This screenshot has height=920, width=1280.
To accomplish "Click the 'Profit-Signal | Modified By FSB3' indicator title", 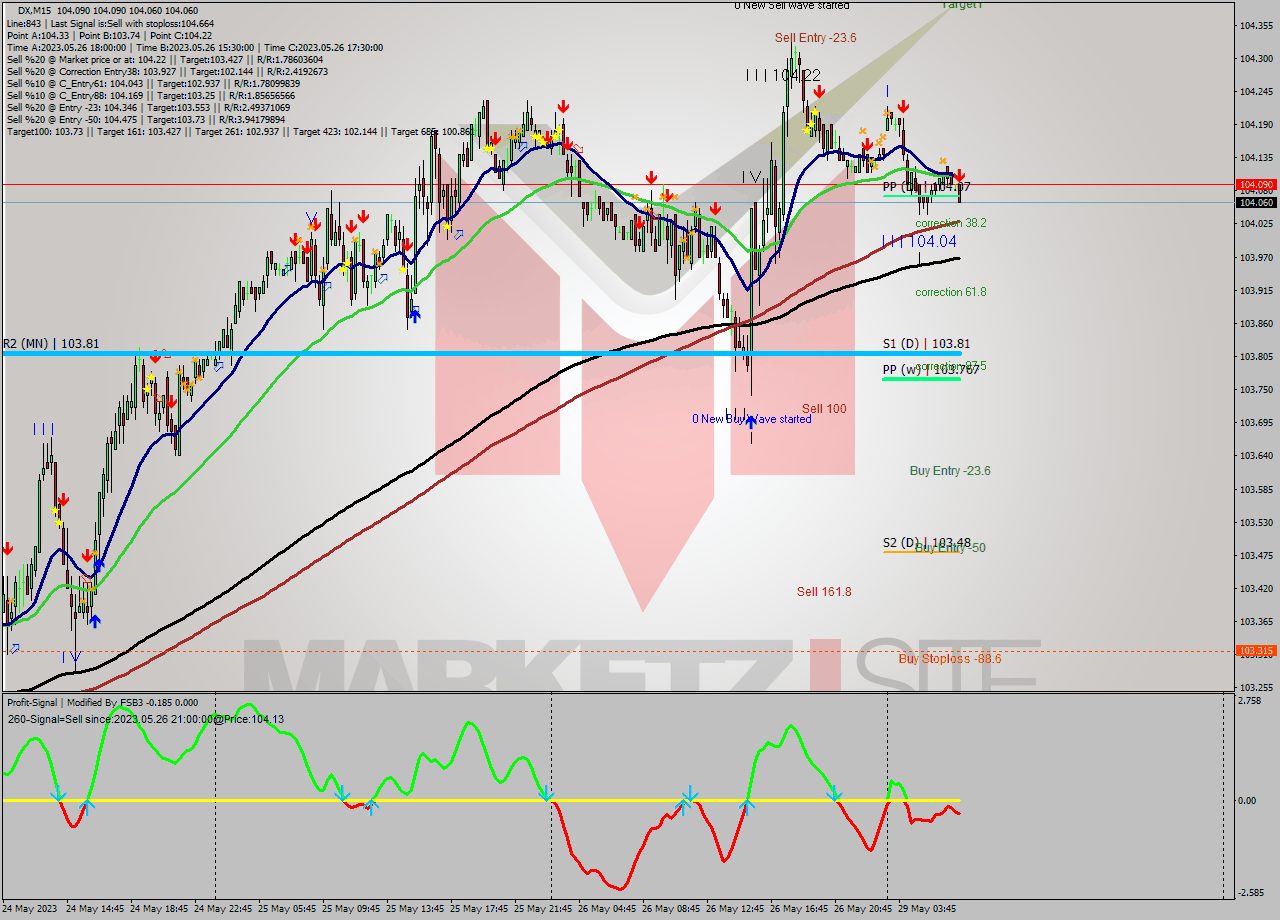I will (x=102, y=703).
